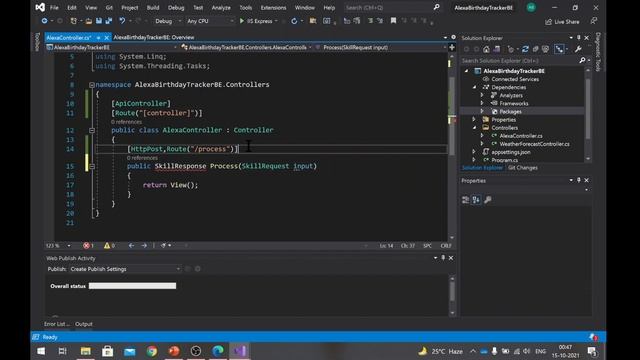
Task: Collapse the Dependencies node in Solution Explorer
Action: [474, 87]
